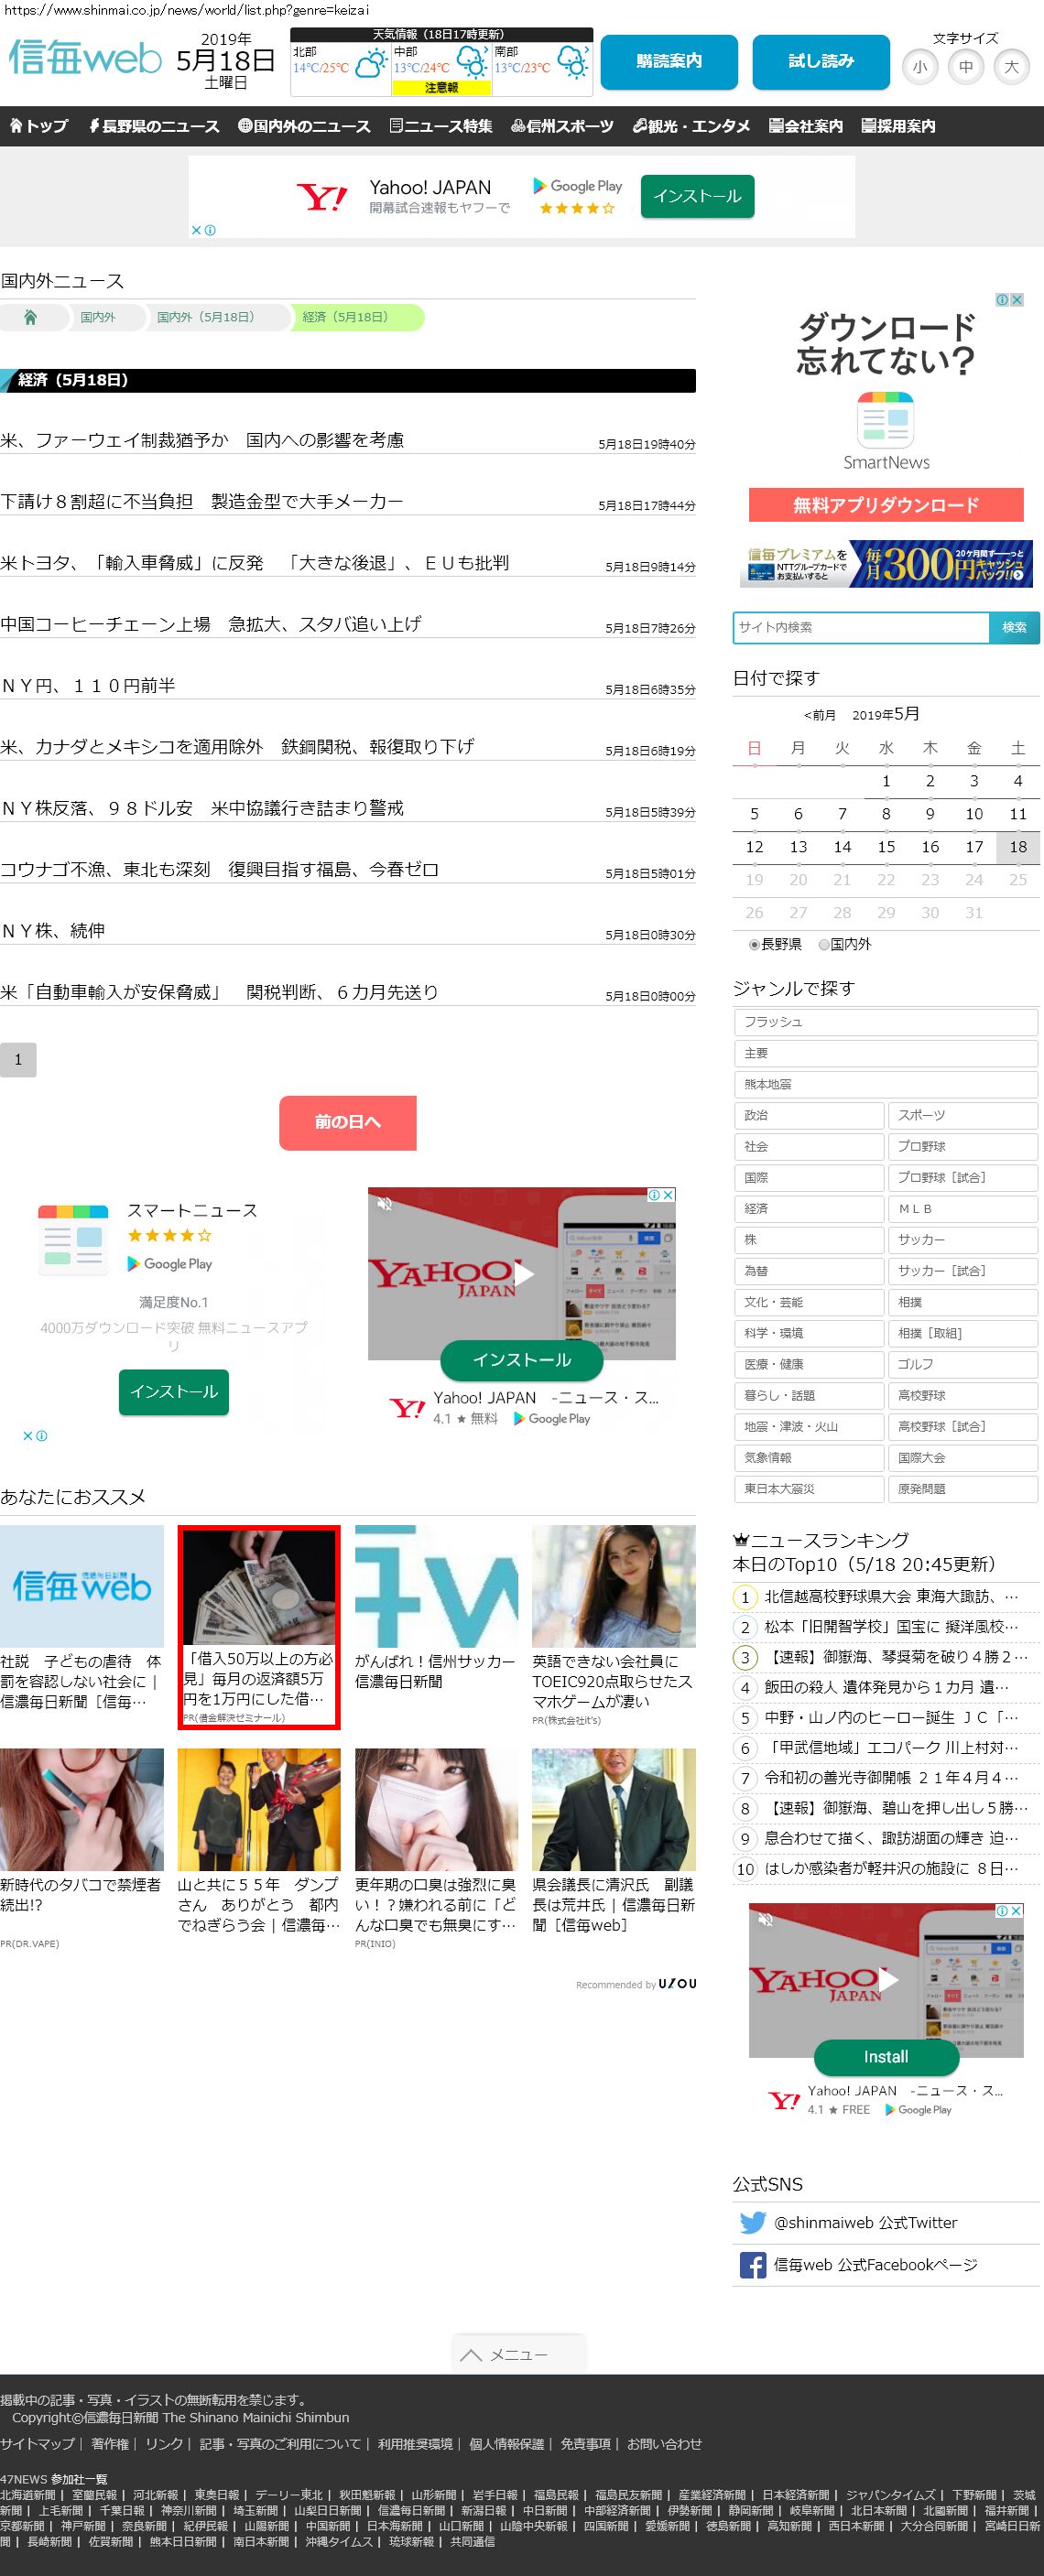Click the site search input field
The image size is (1044, 2576).
(x=860, y=627)
